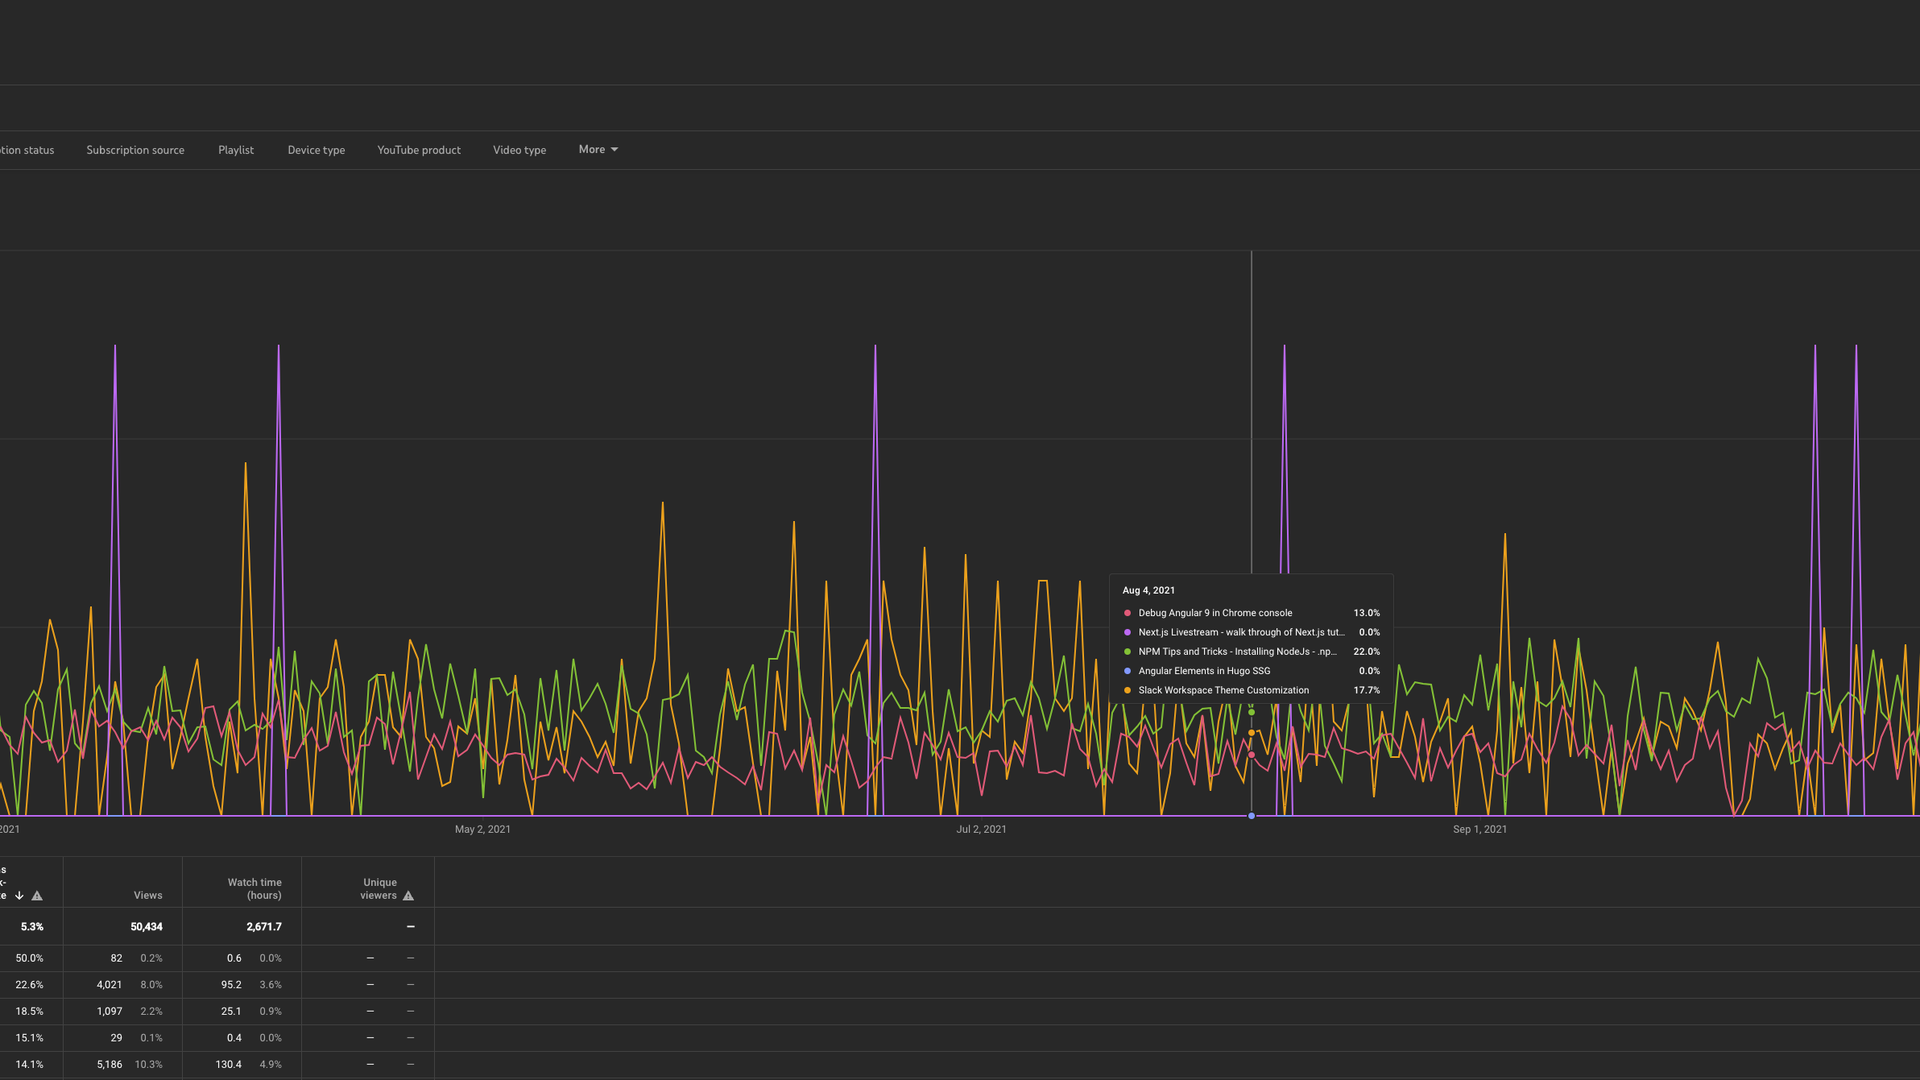Click the green dot for NPM Tips and Tricks legend
The width and height of the screenshot is (1920, 1080).
tap(1127, 652)
